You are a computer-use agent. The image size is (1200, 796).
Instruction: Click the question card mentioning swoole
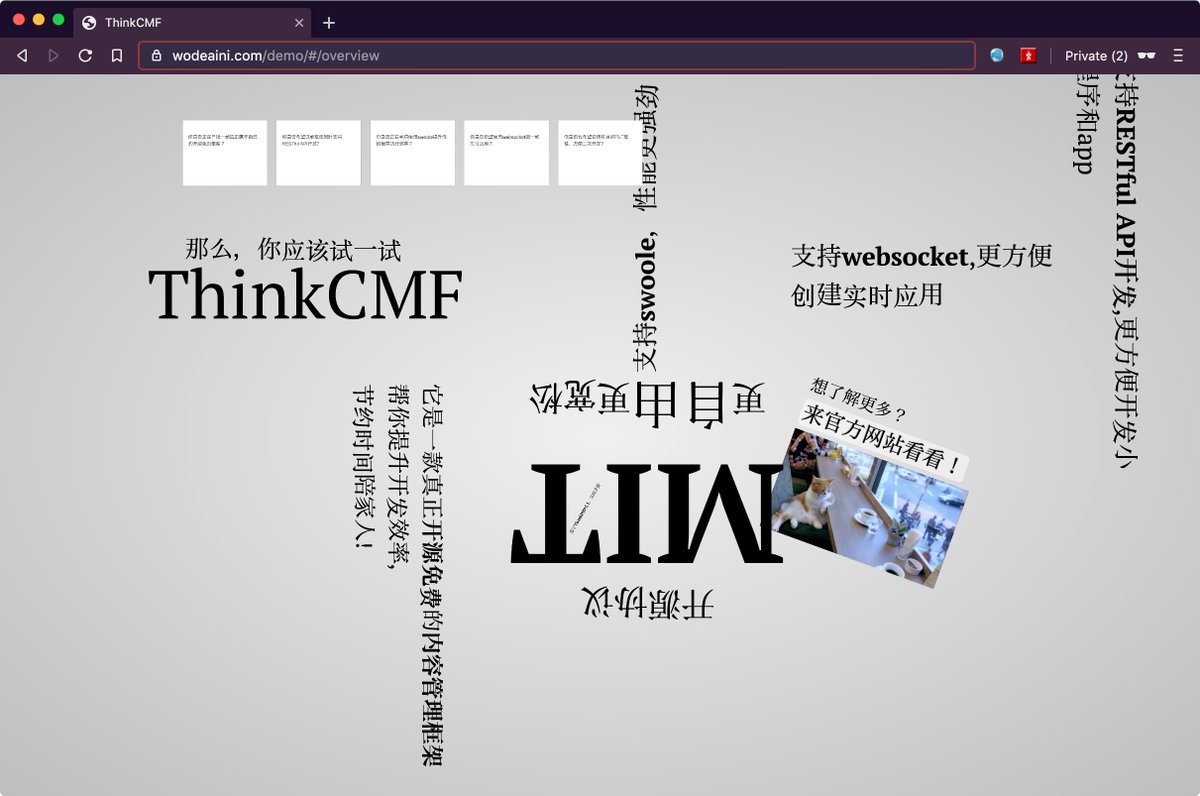coord(413,152)
